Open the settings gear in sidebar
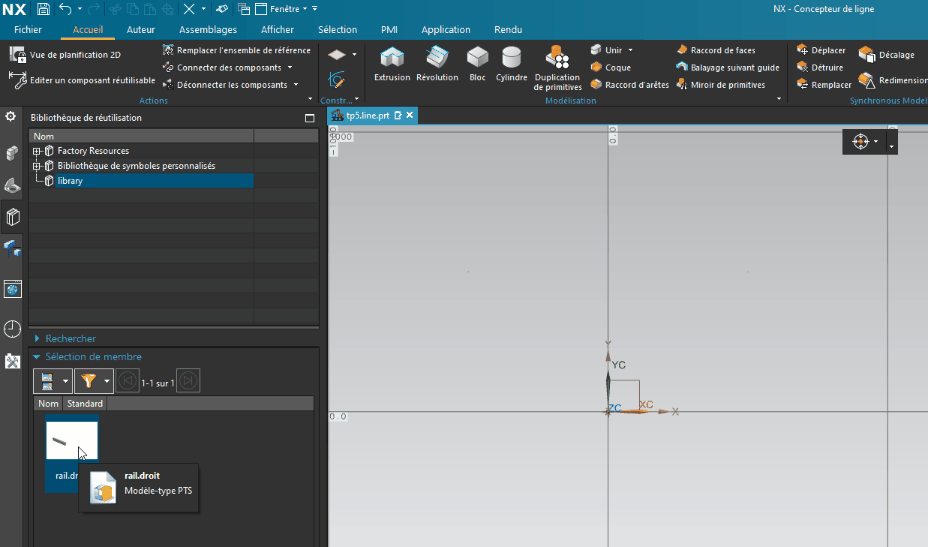Screen dimensions: 928x547 point(11,116)
